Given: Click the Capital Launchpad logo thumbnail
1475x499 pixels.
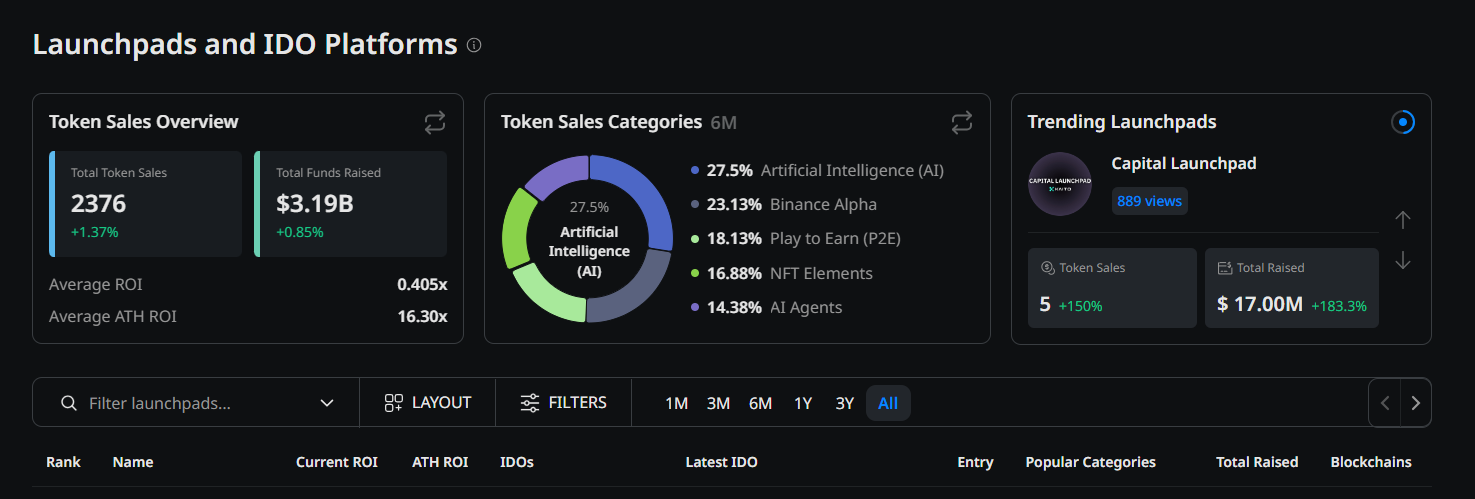Looking at the screenshot, I should pyautogui.click(x=1060, y=184).
